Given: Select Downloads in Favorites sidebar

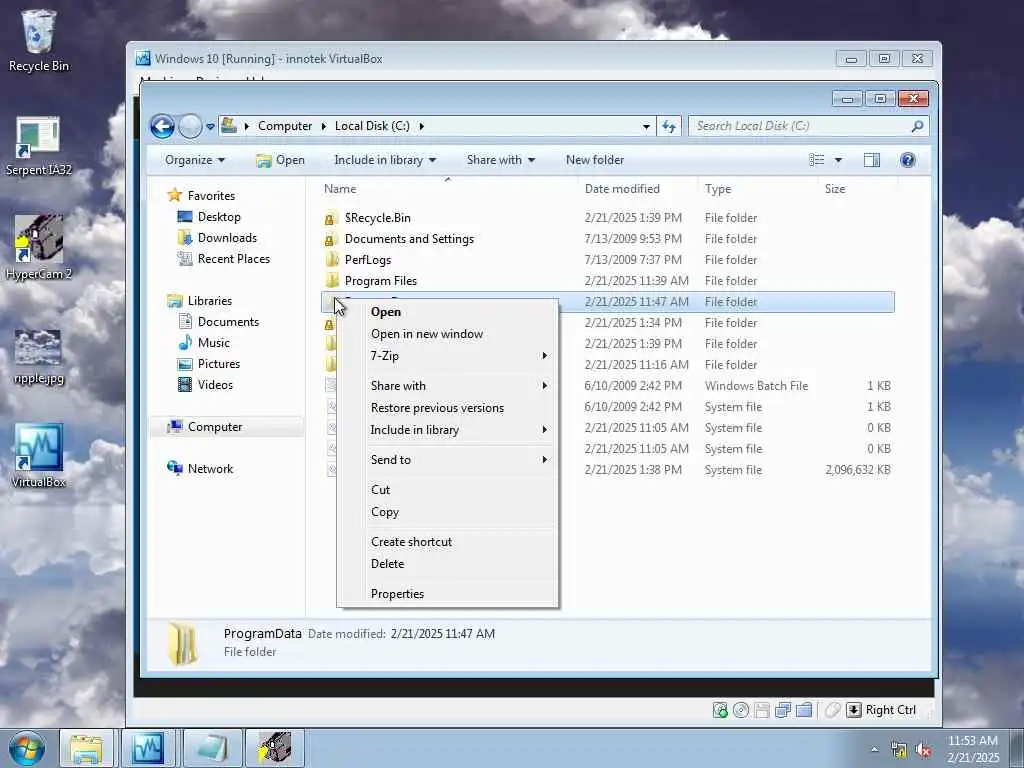Looking at the screenshot, I should [x=227, y=238].
